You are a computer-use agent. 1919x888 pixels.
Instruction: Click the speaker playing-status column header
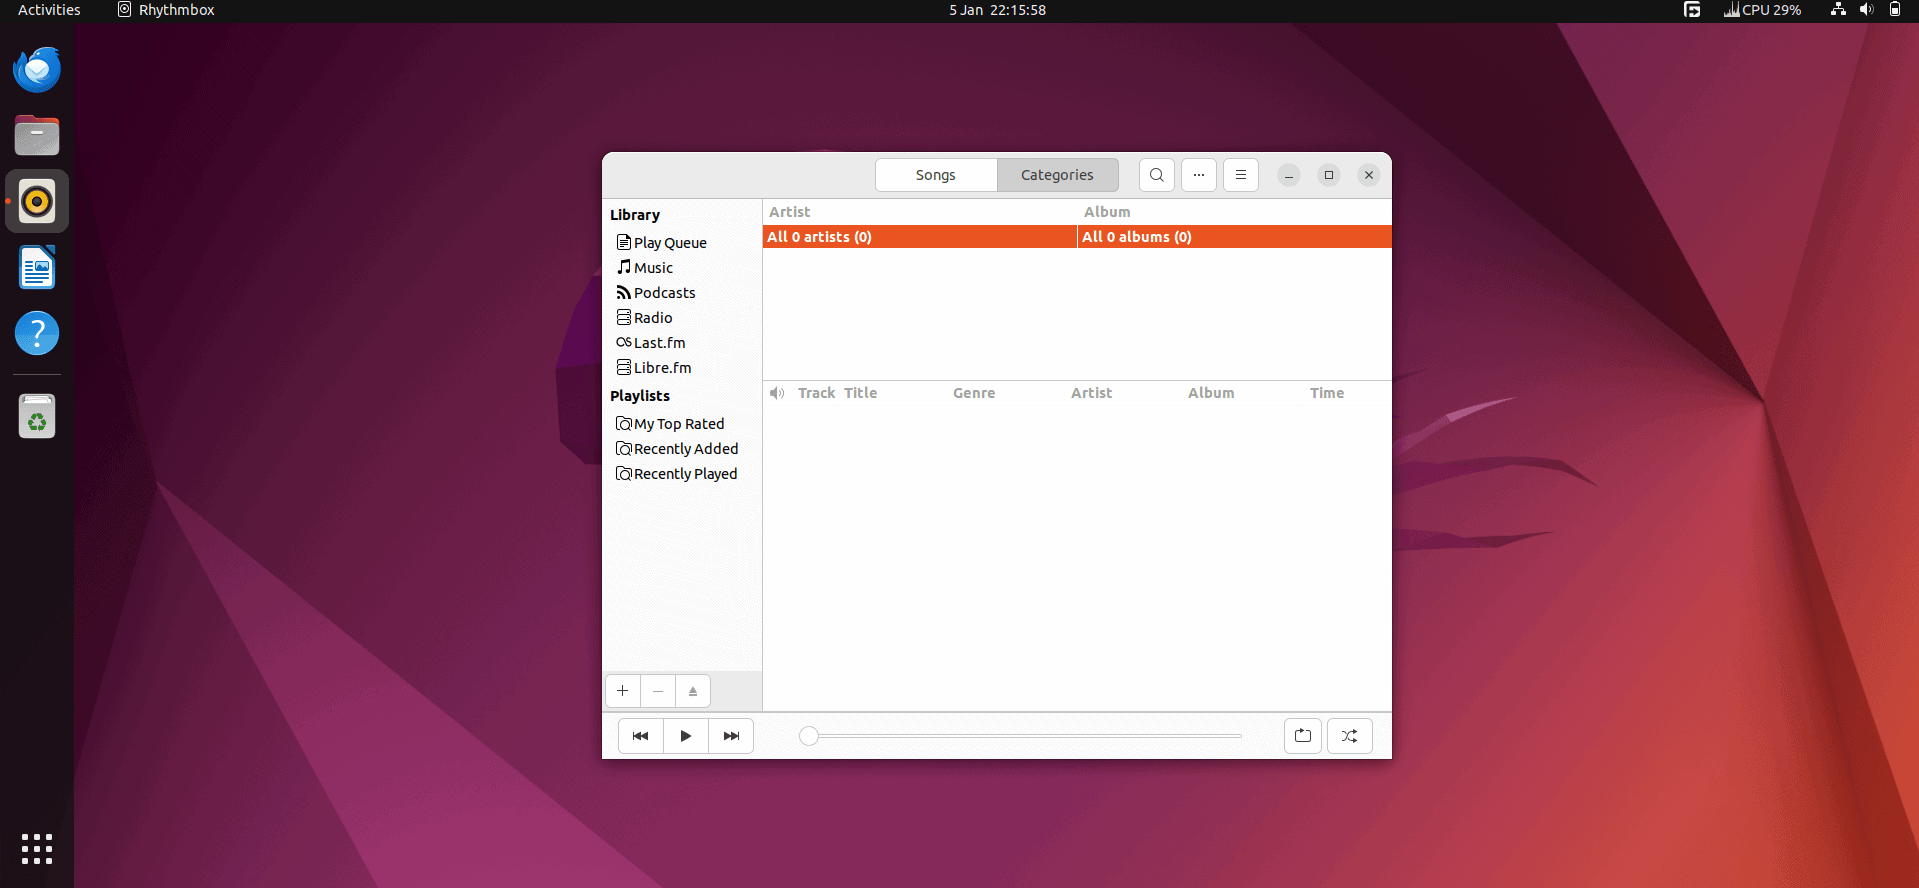click(777, 393)
